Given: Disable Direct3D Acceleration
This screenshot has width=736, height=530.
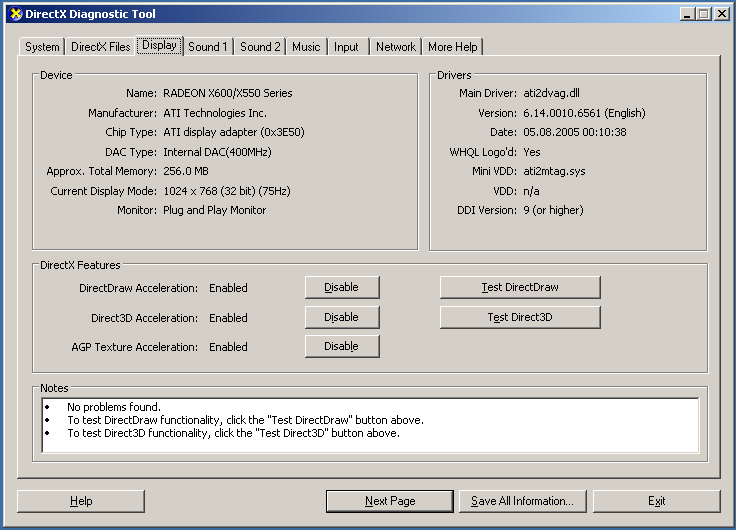Looking at the screenshot, I should 342,317.
